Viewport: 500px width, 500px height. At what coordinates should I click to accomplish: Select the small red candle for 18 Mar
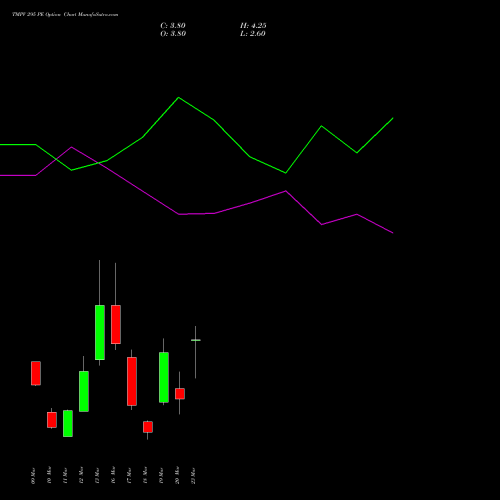[x=148, y=427]
